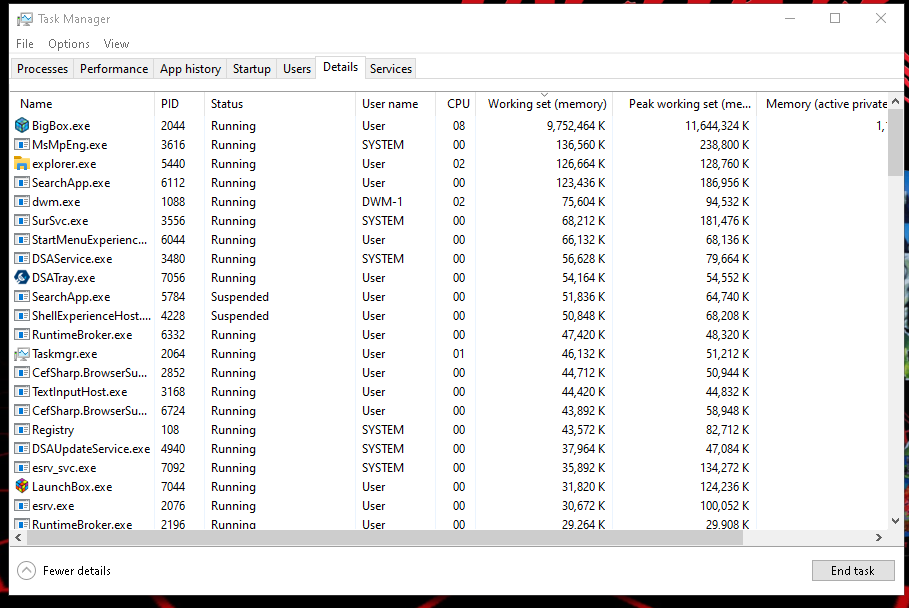909x608 pixels.
Task: Select the esrv_svc.exe process name
Action: [64, 468]
